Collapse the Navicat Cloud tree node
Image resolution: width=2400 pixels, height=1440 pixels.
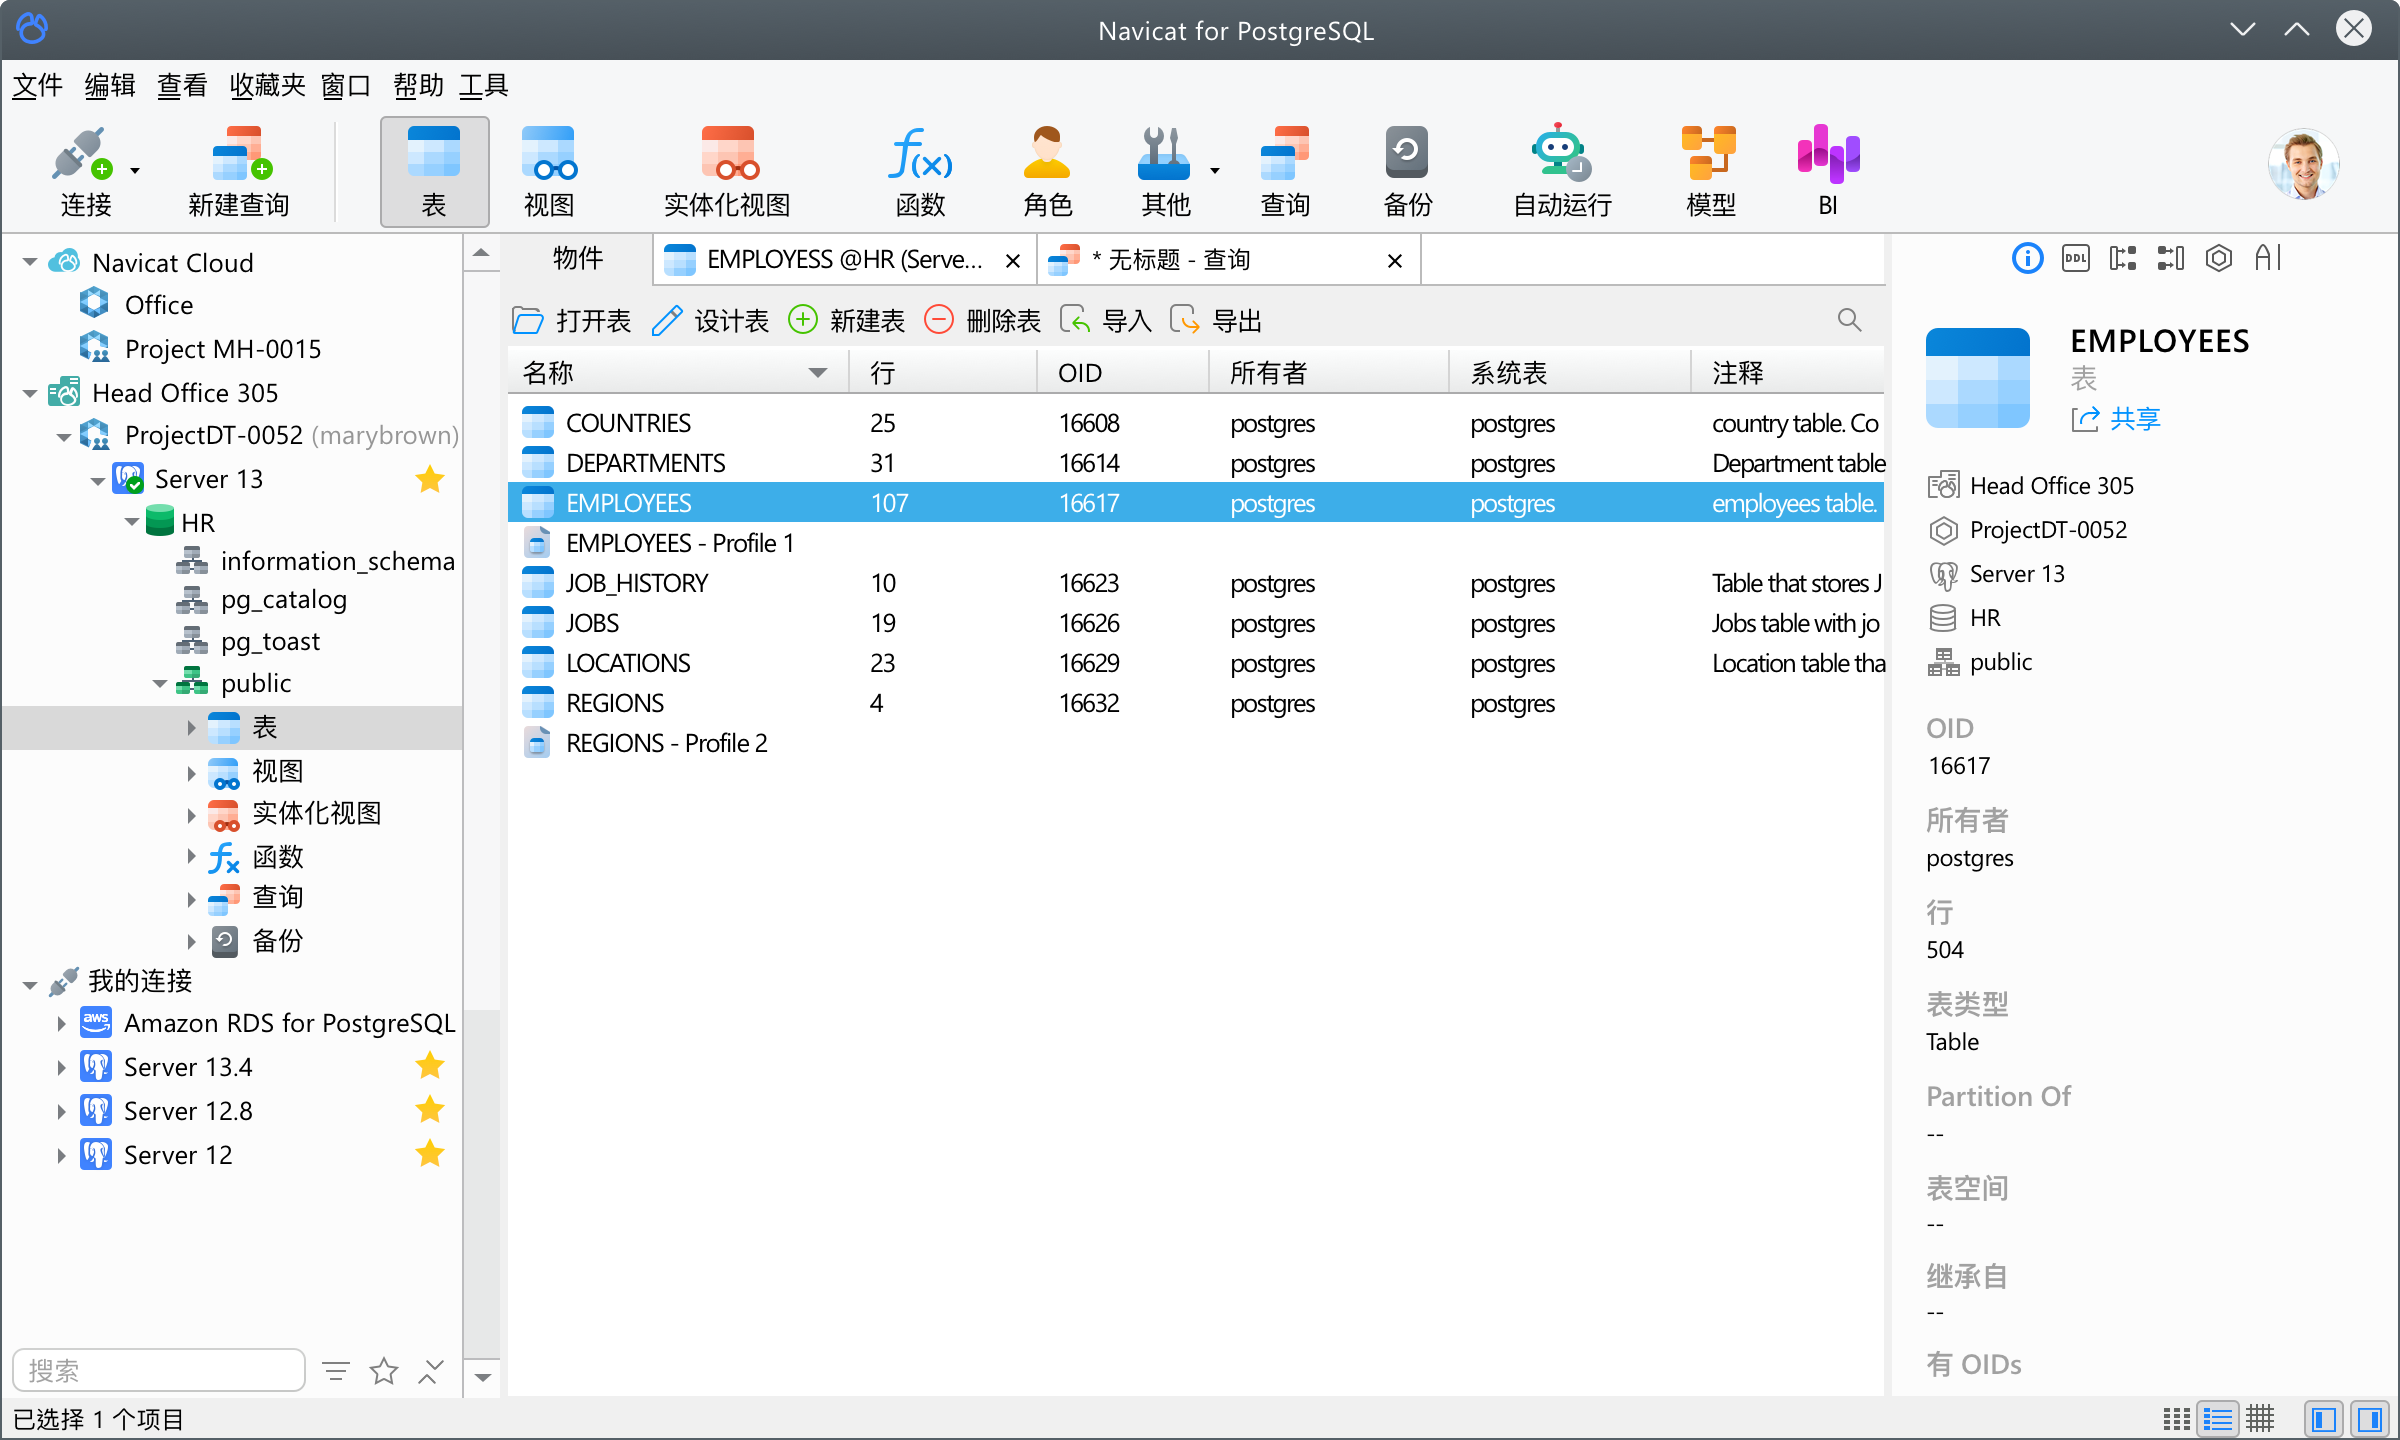(x=30, y=263)
